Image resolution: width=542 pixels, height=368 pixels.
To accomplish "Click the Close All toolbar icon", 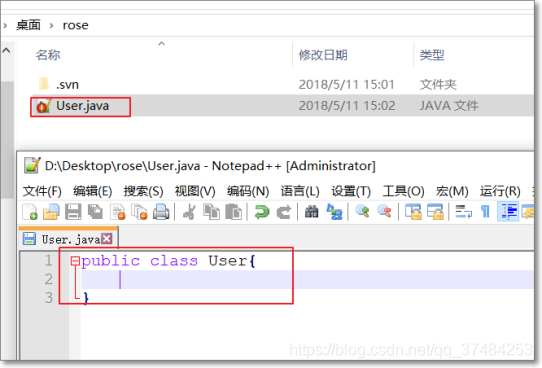I will 139,211.
